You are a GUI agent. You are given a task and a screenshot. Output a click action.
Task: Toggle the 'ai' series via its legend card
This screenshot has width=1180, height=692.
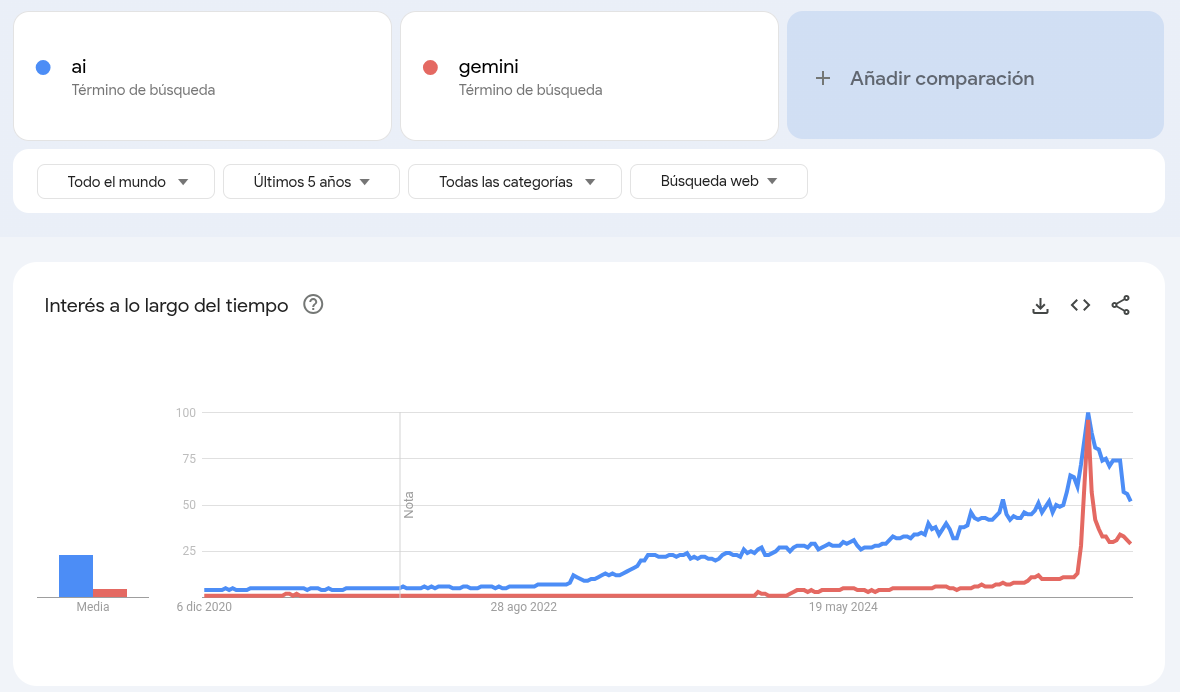click(x=200, y=75)
